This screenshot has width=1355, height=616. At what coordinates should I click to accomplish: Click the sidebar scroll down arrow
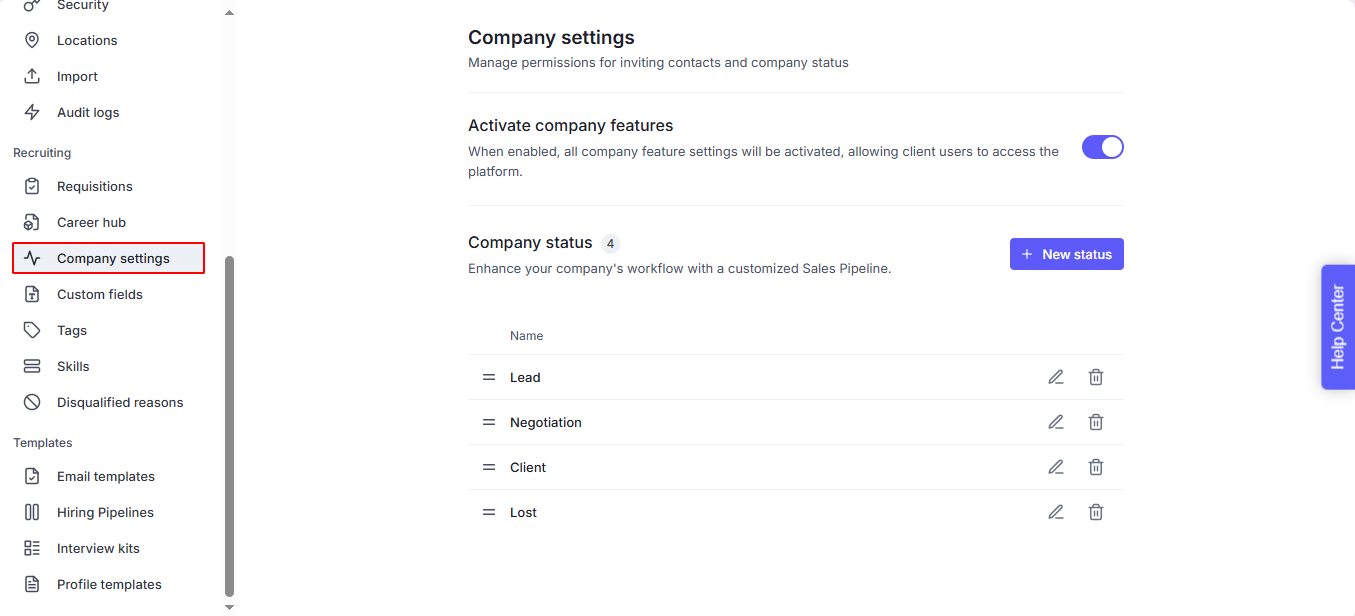(229, 606)
